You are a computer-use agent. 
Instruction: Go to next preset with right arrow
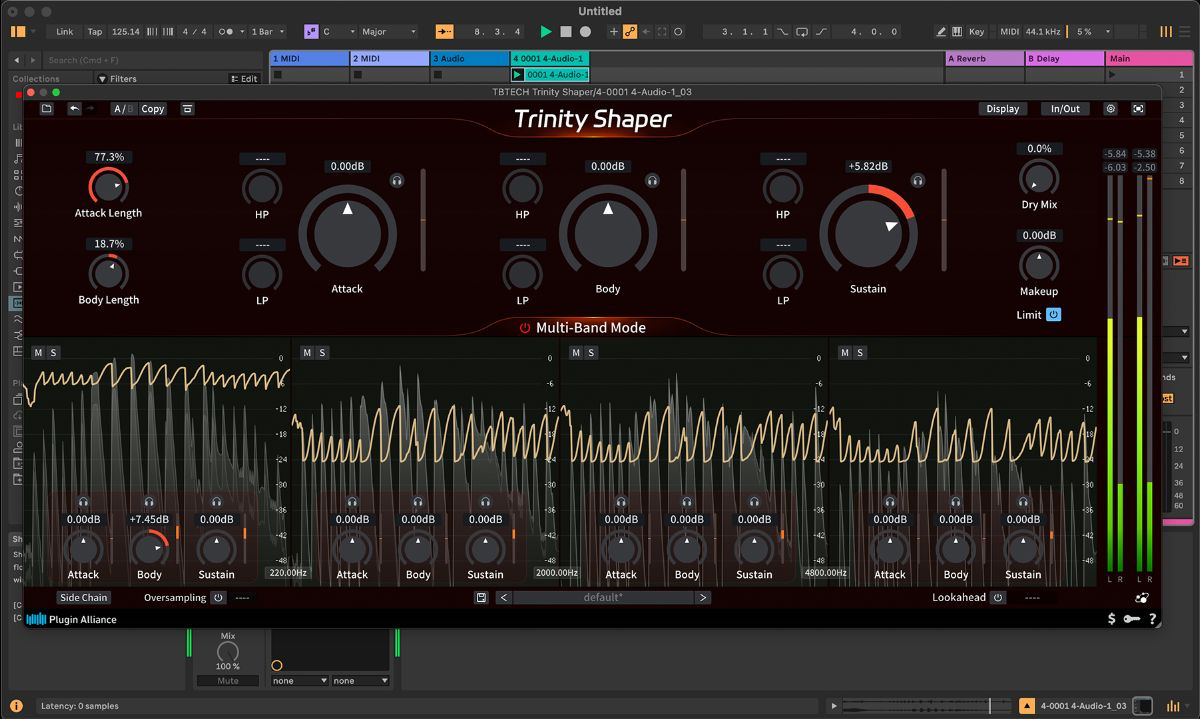[x=703, y=597]
